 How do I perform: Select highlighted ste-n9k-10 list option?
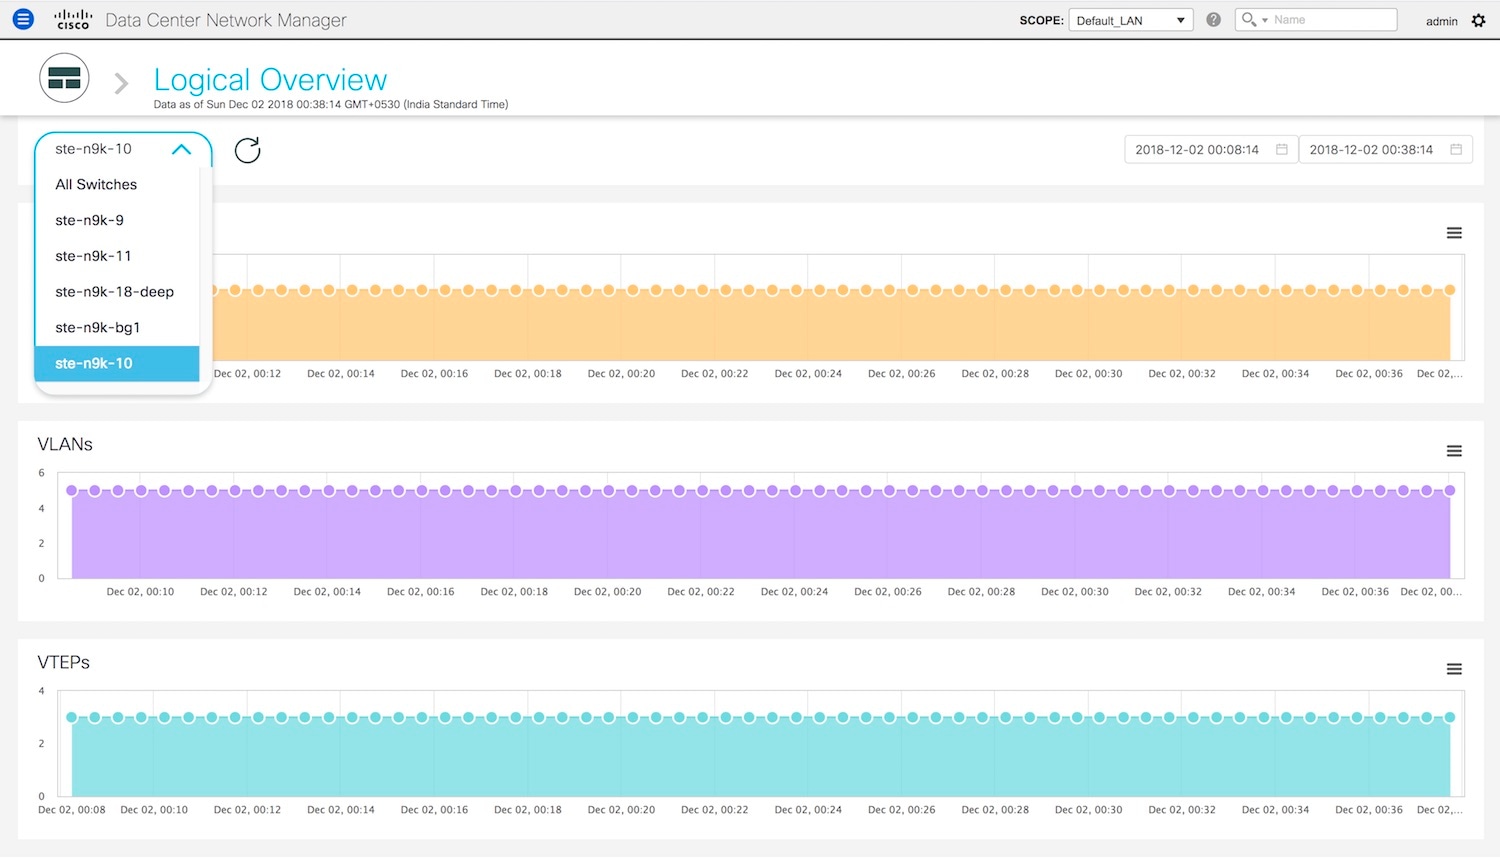pos(117,364)
